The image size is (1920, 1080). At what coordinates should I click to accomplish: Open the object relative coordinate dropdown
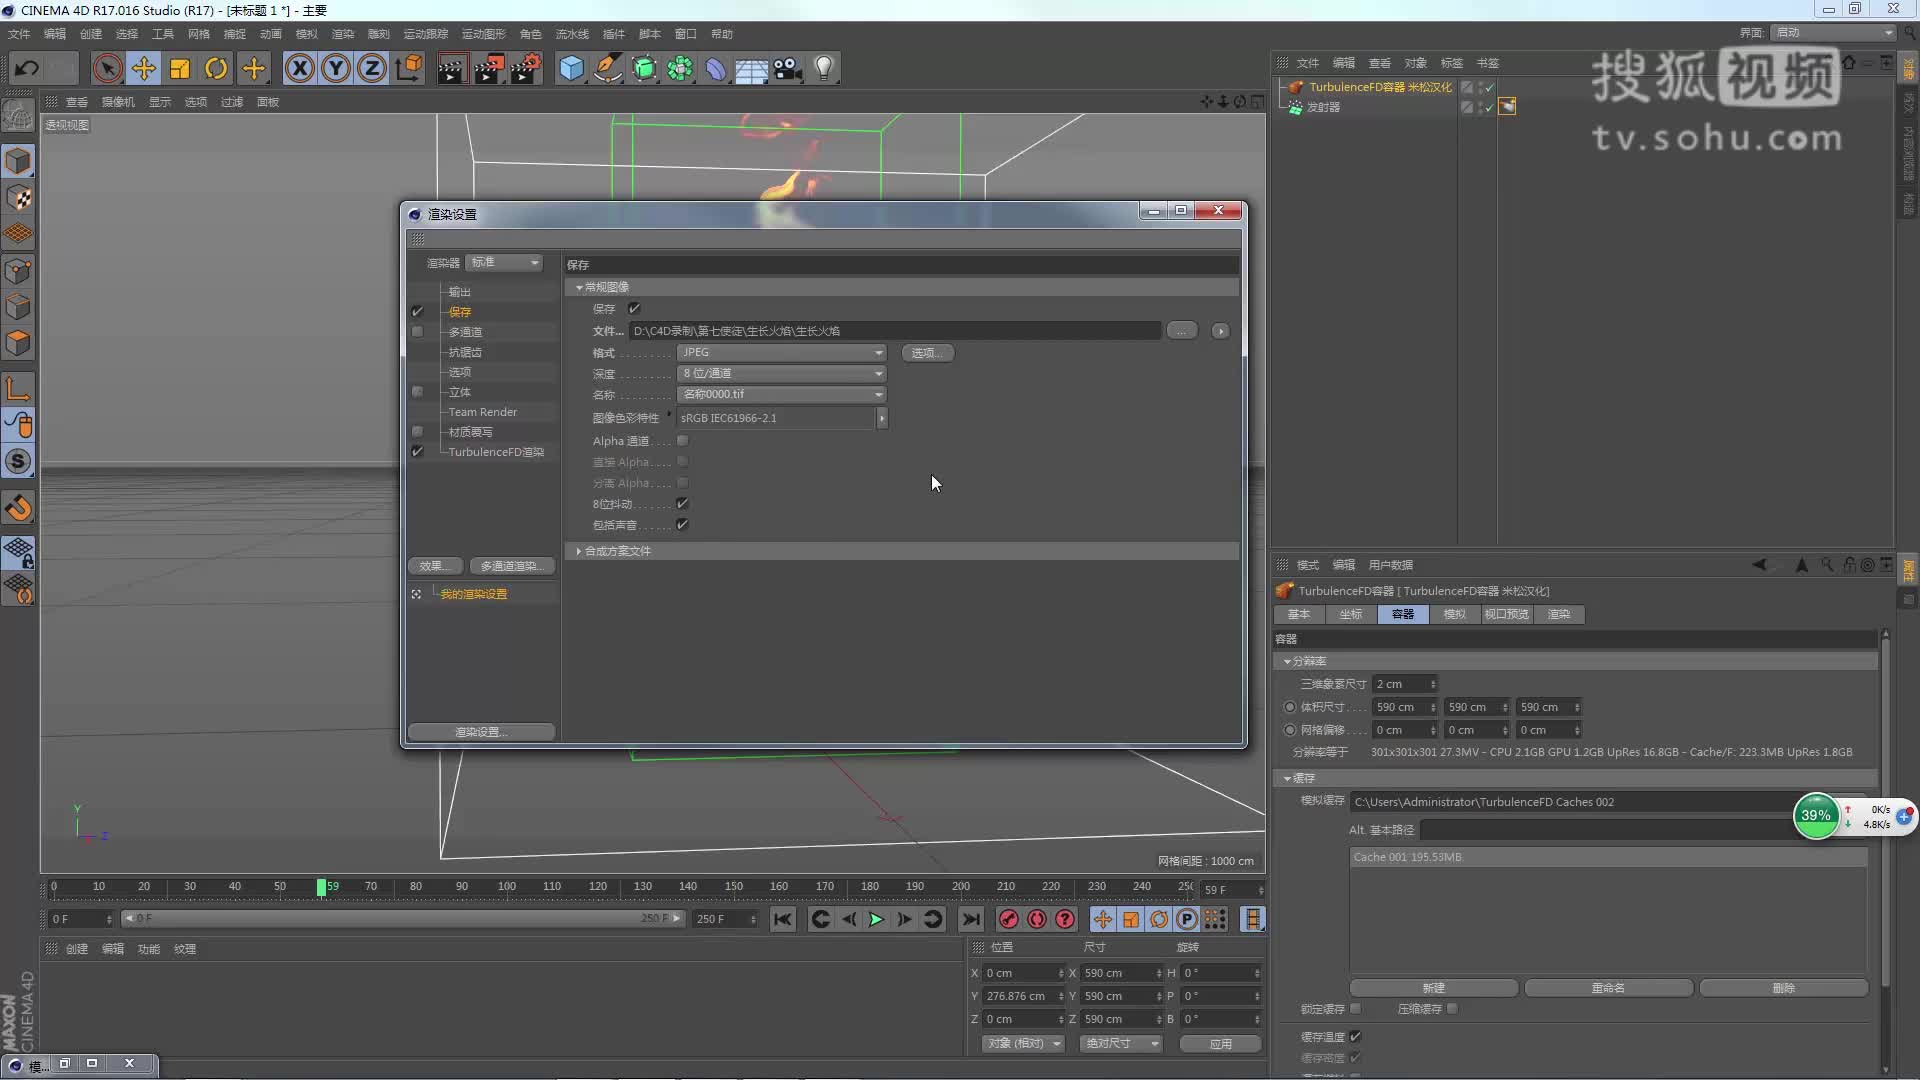pyautogui.click(x=1024, y=1043)
